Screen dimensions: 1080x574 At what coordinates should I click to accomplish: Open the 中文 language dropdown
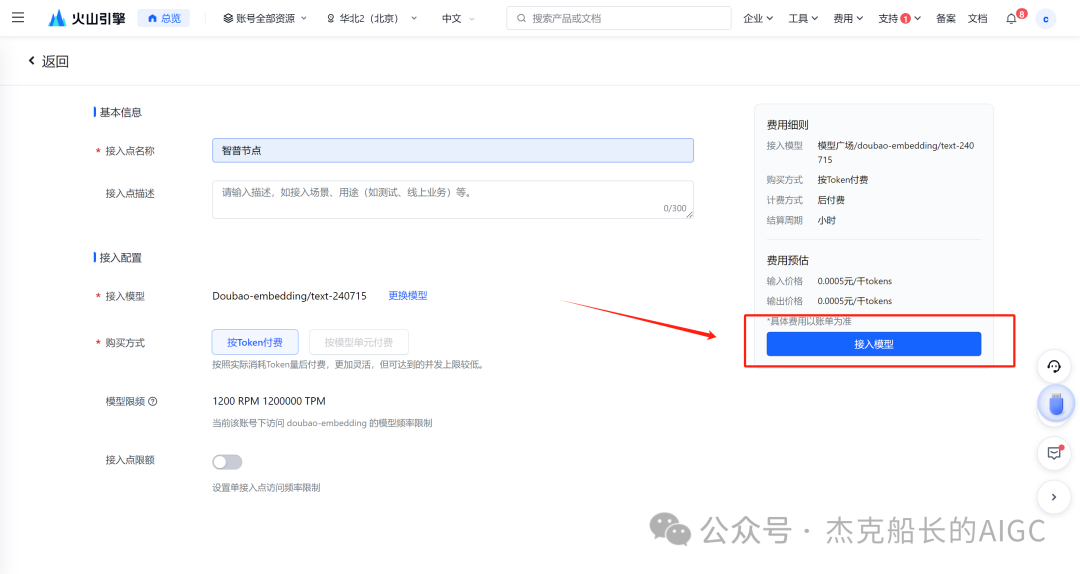(458, 19)
